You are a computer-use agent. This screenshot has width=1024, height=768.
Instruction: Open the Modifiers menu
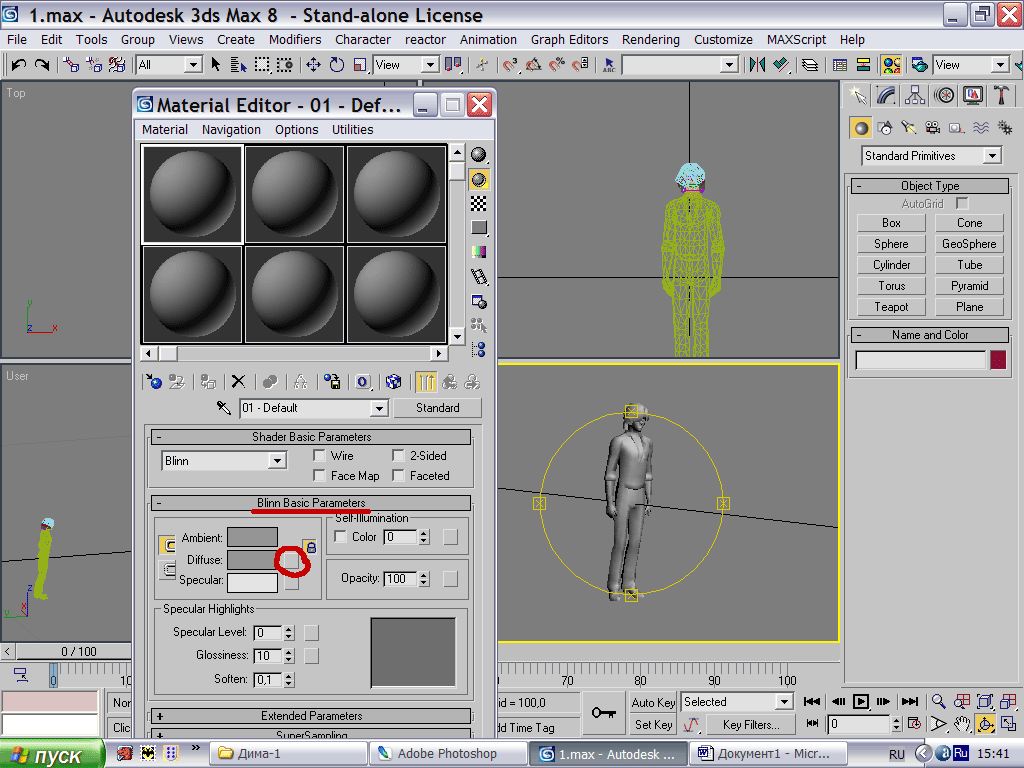point(295,39)
